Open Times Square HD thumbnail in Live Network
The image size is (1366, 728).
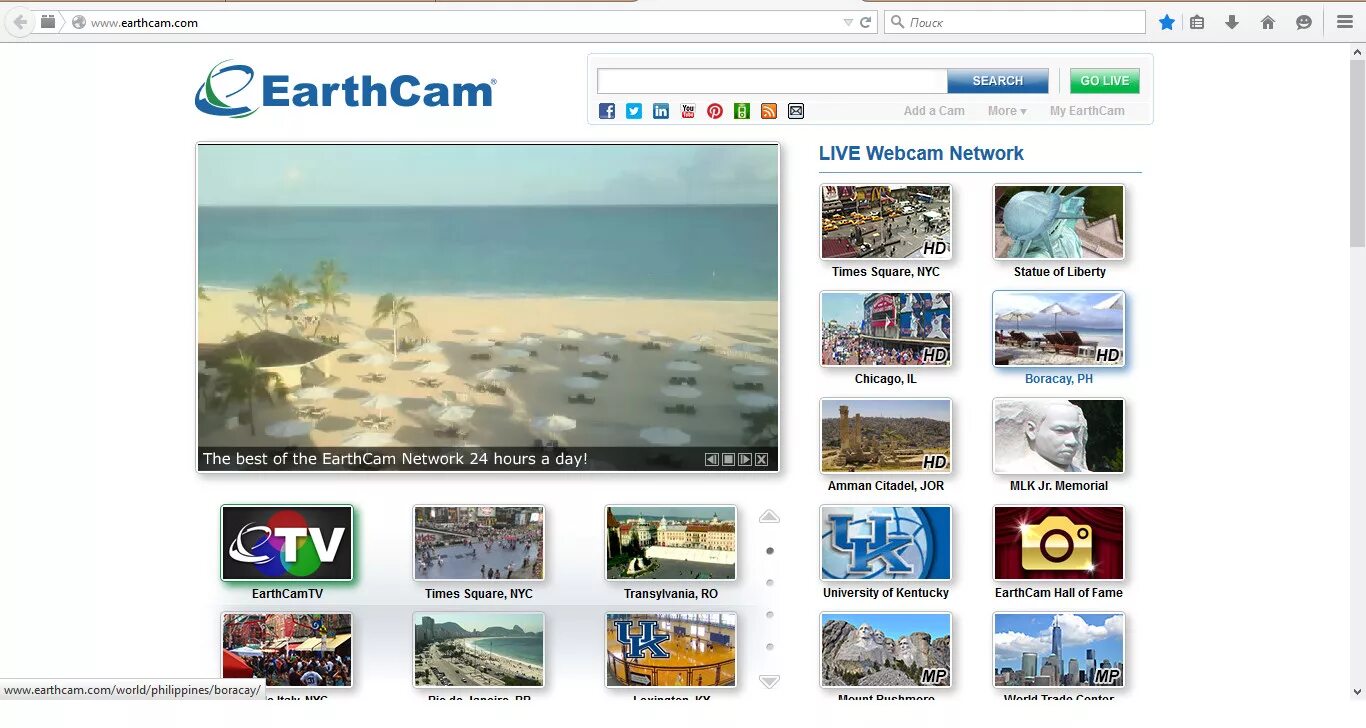click(886, 222)
